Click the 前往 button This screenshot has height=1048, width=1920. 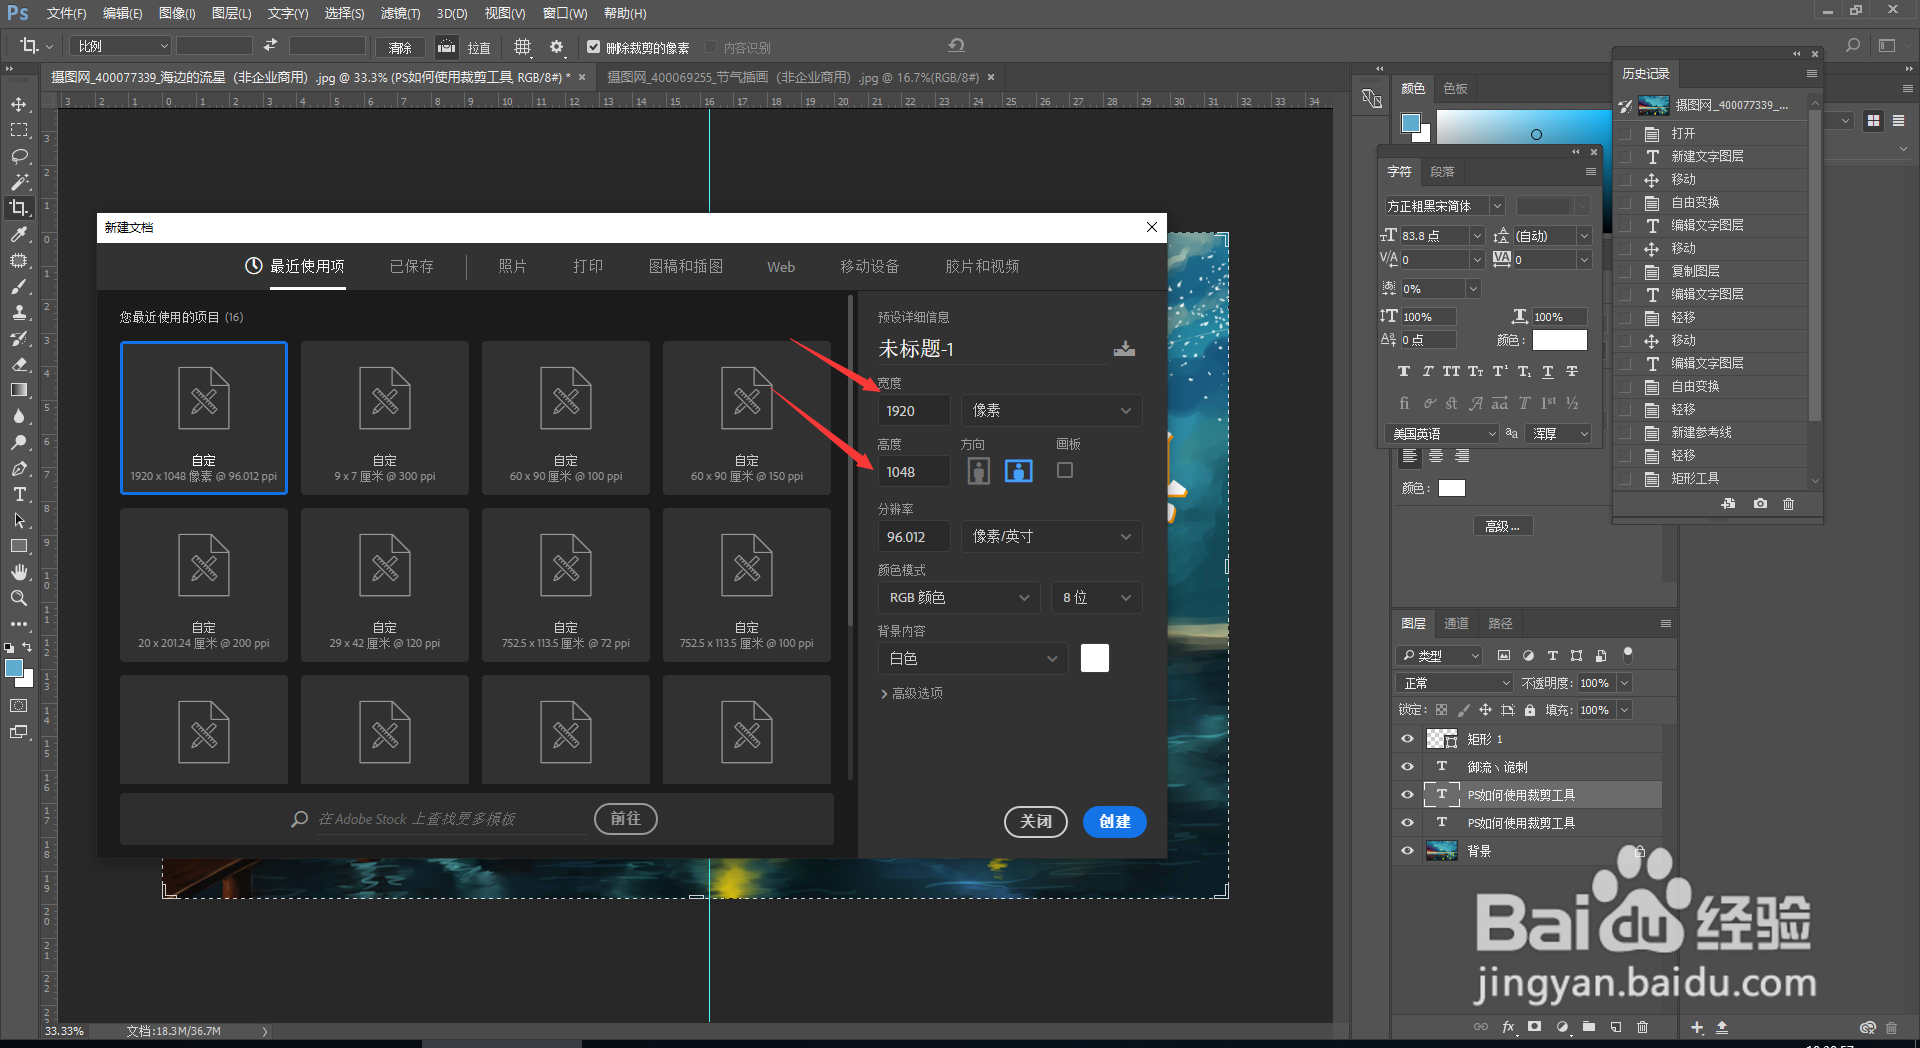click(626, 819)
